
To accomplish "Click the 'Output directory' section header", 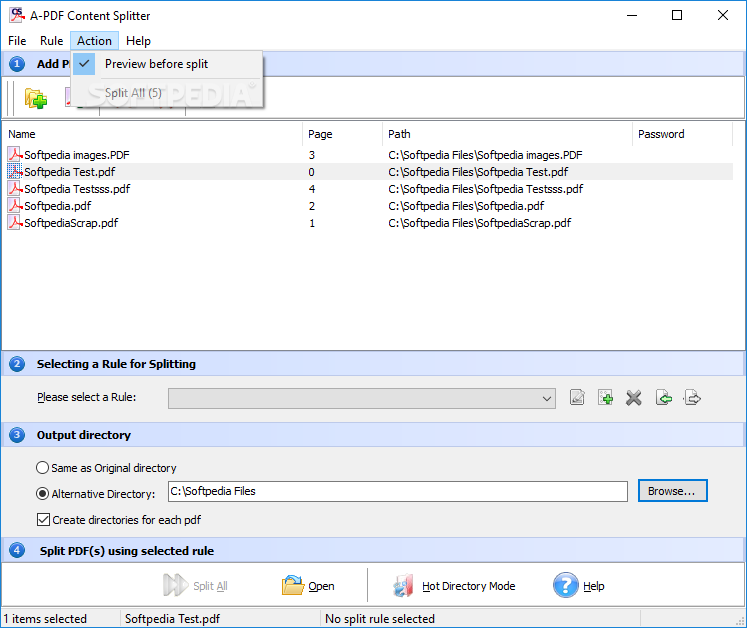I will (x=84, y=435).
